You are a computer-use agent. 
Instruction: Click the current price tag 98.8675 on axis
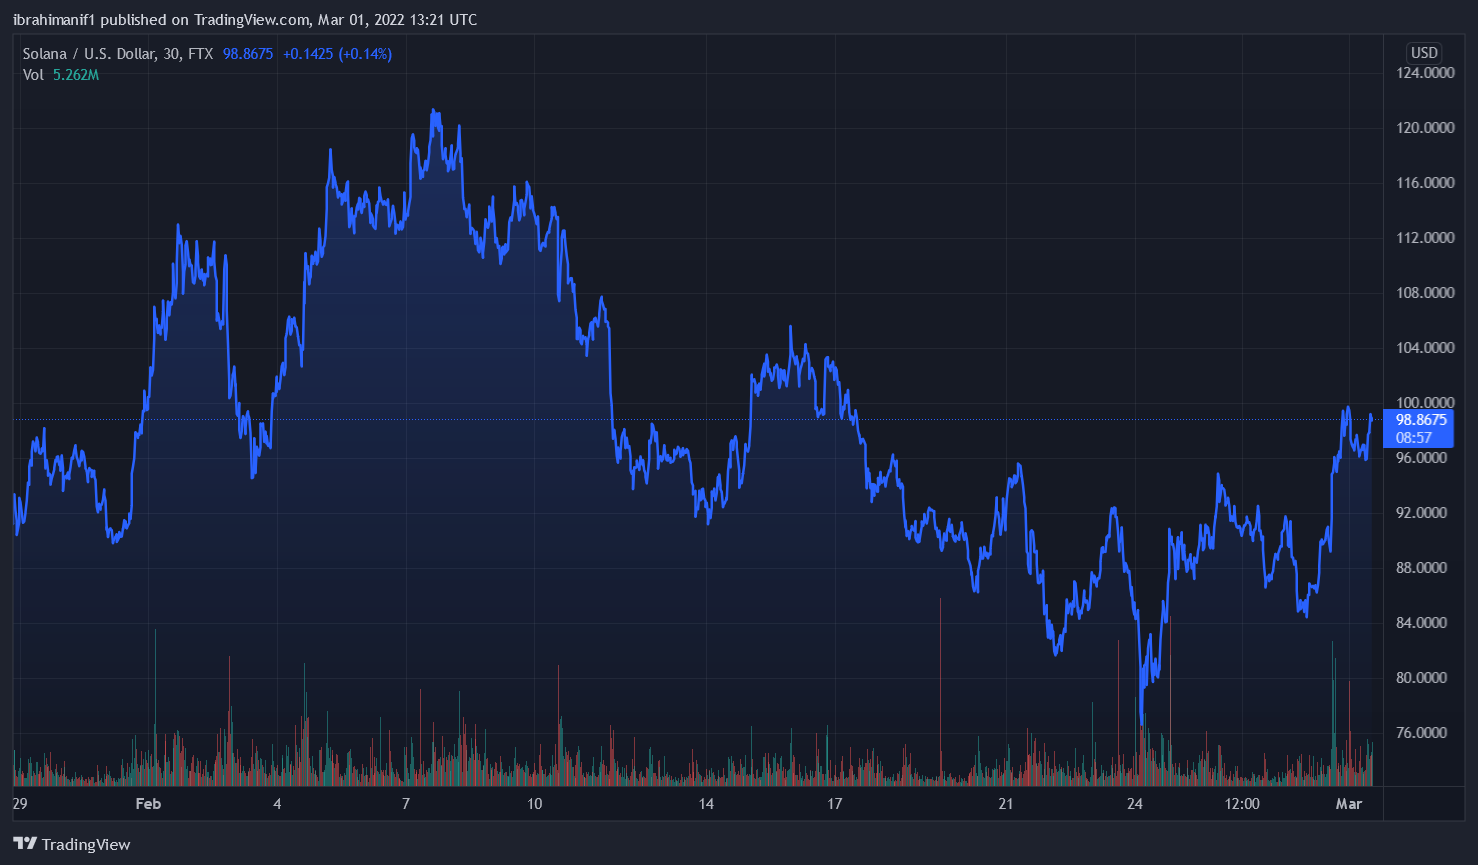point(1420,420)
